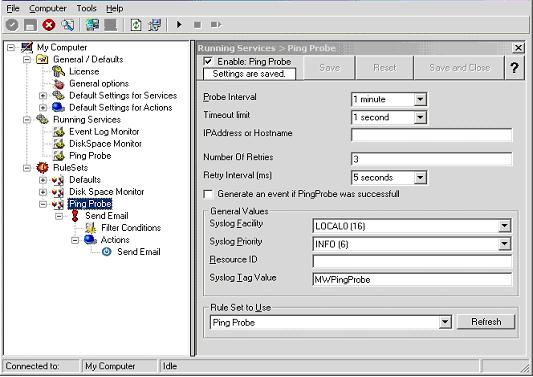
Task: Click the restart service toolbar icon
Action: click(216, 24)
